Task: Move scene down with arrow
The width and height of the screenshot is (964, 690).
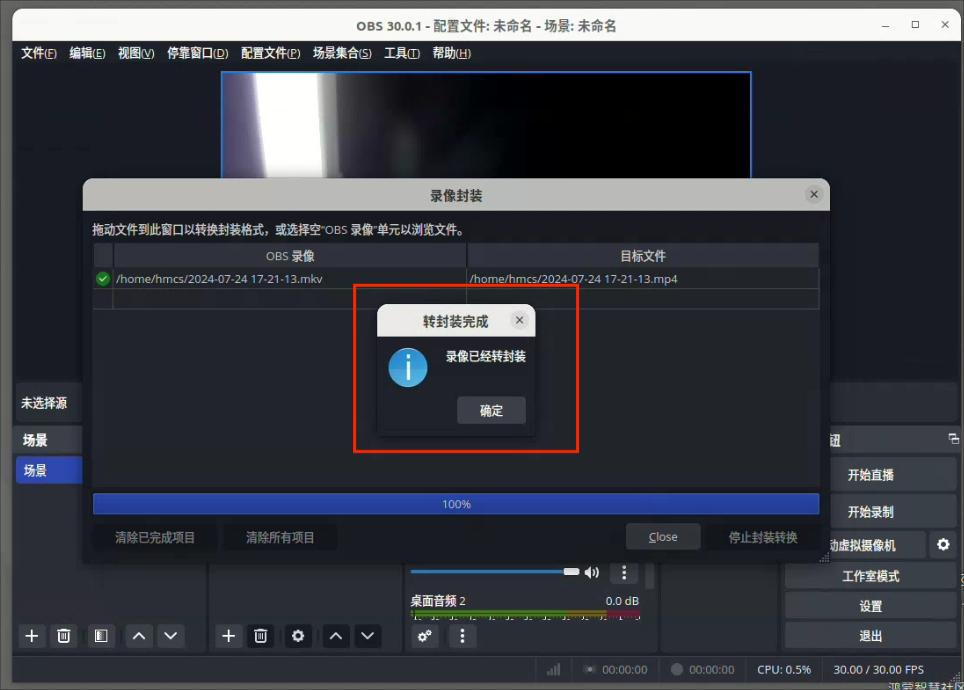Action: [x=171, y=636]
